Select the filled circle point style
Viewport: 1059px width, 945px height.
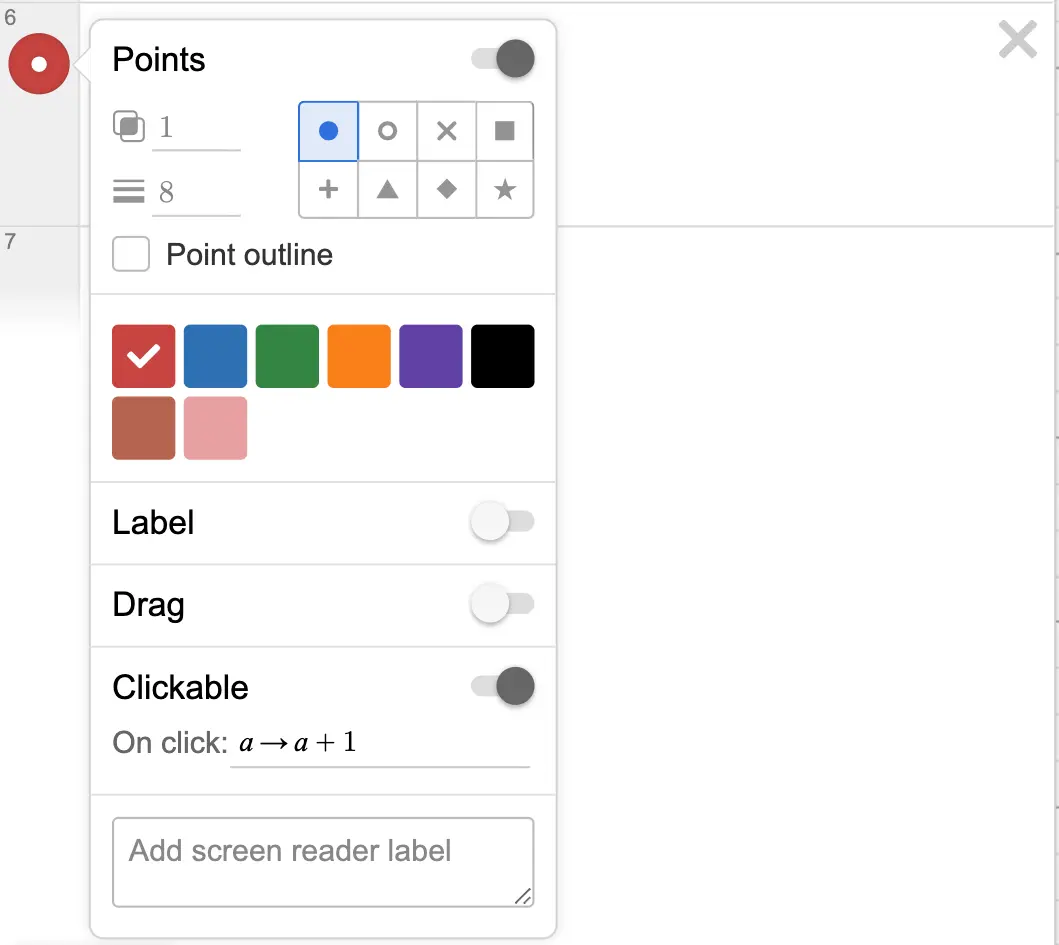pyautogui.click(x=328, y=131)
